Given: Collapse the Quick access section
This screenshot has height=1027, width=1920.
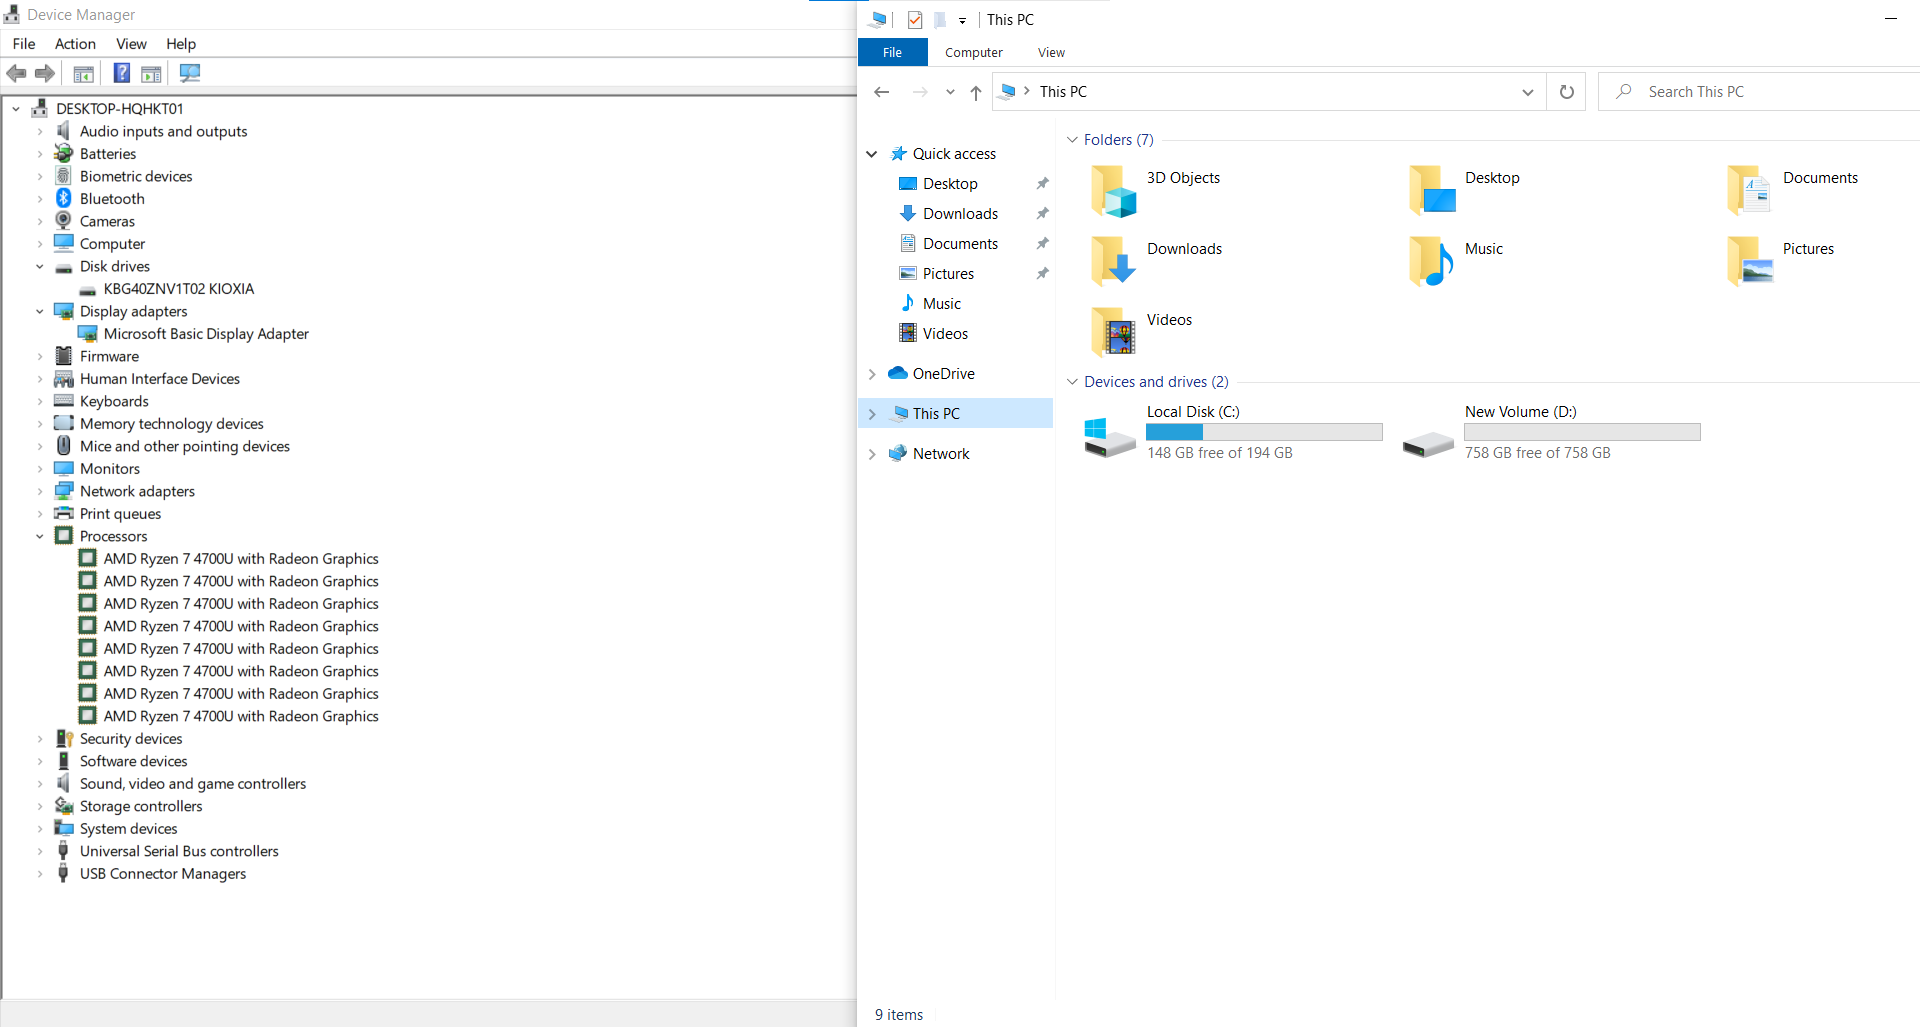Looking at the screenshot, I should point(871,154).
